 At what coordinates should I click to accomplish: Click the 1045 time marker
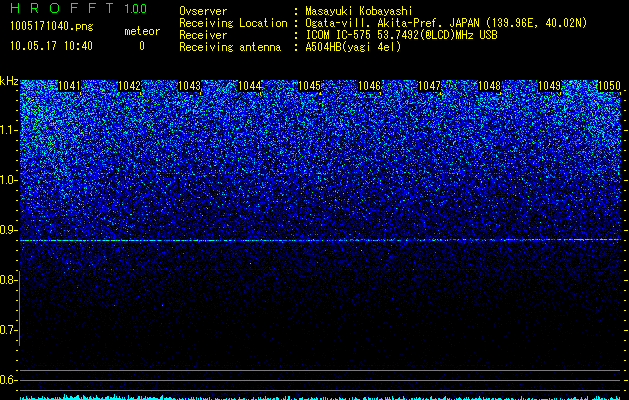click(309, 86)
